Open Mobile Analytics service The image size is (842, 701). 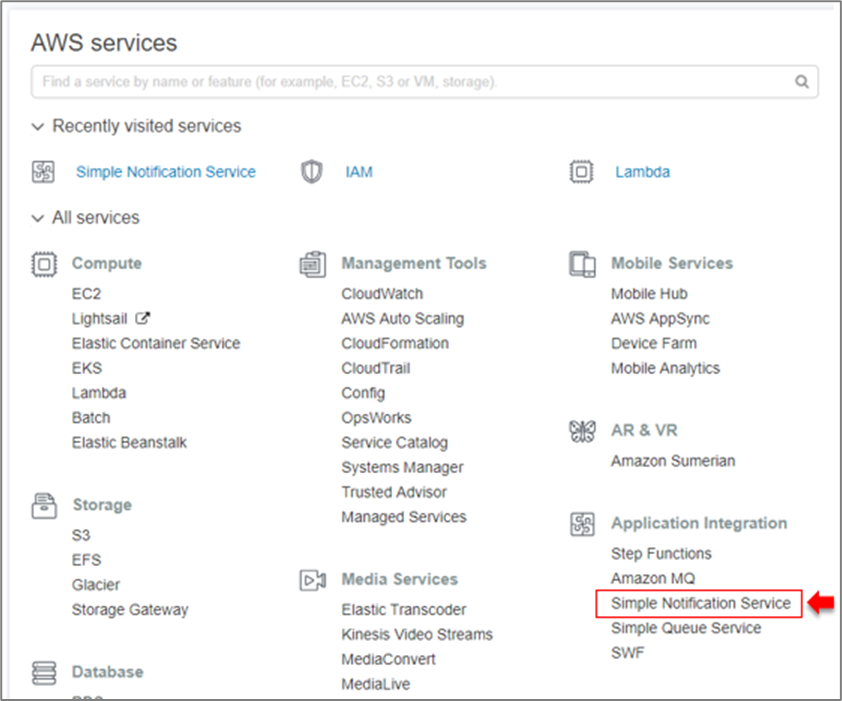tap(666, 368)
